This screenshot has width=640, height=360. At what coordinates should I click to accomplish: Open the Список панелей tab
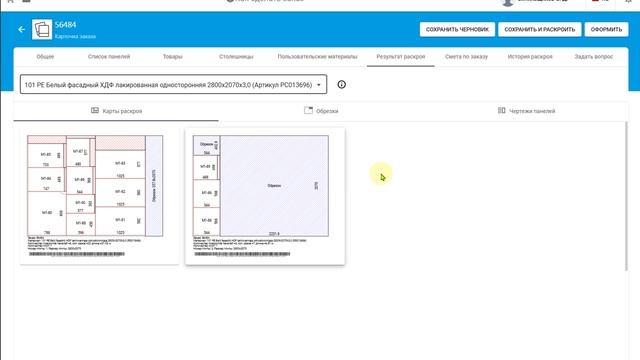pyautogui.click(x=109, y=57)
